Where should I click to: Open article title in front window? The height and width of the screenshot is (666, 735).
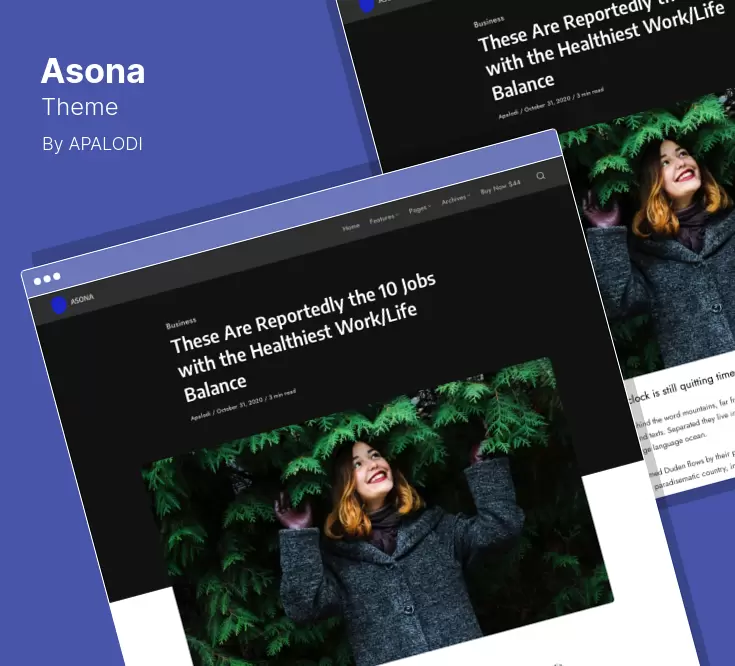click(x=304, y=336)
